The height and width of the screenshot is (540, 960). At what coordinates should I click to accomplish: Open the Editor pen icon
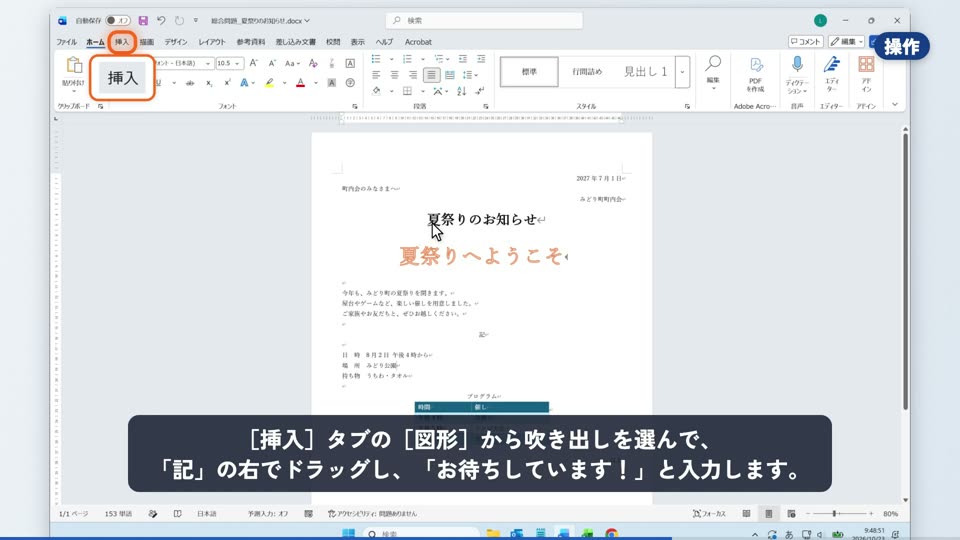[831, 64]
